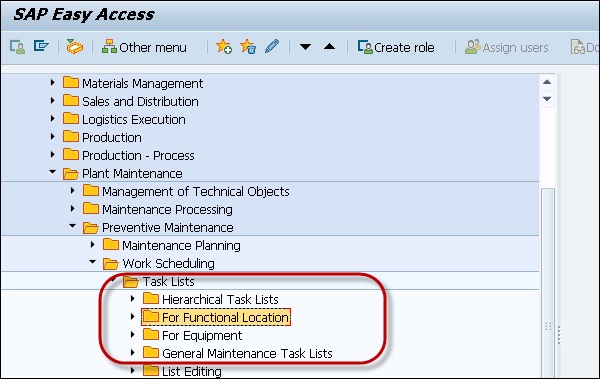Click Move Favorites Up arrow

329,47
